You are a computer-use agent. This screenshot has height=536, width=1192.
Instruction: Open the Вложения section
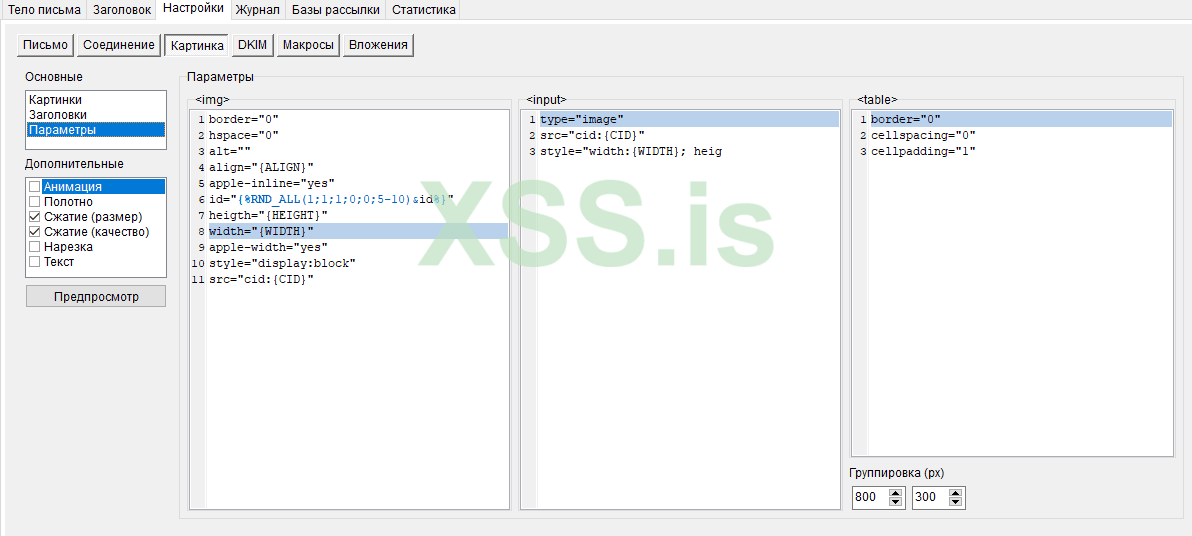pos(378,45)
